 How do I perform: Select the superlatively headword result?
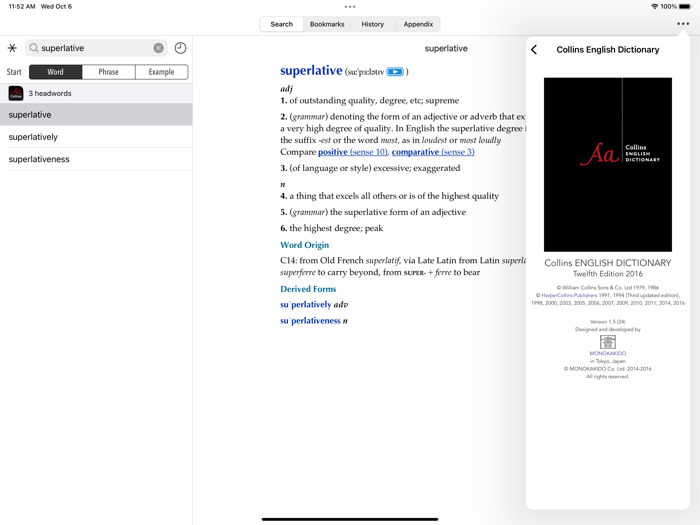(96, 137)
